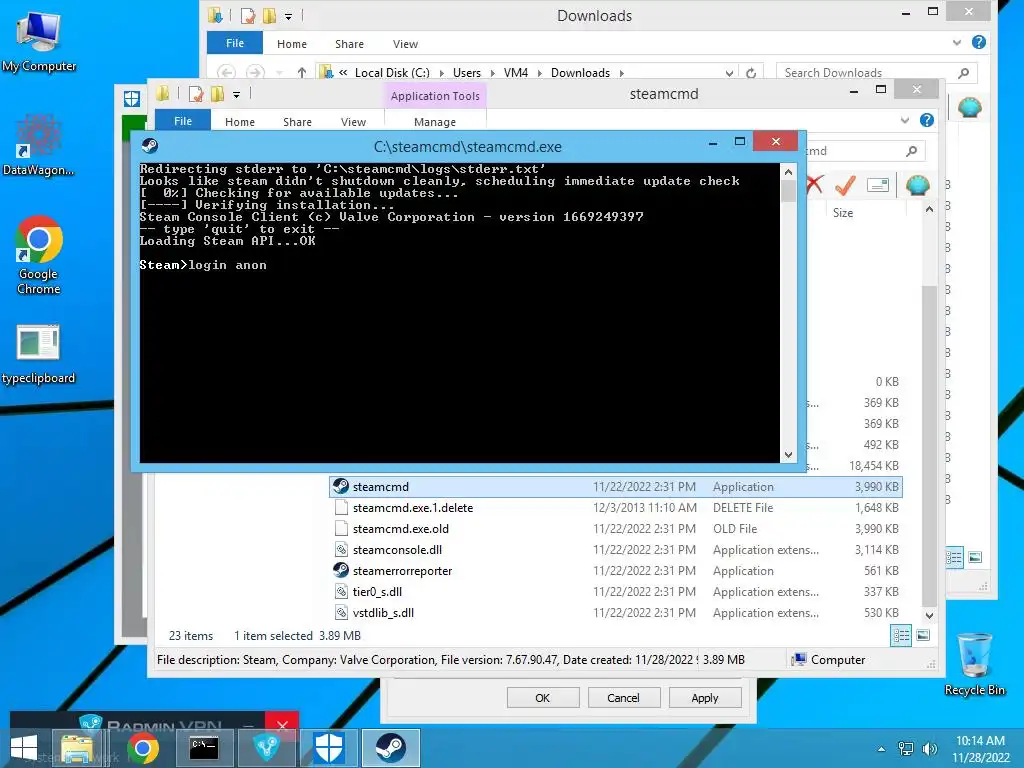Click OK in properties dialog

click(543, 697)
